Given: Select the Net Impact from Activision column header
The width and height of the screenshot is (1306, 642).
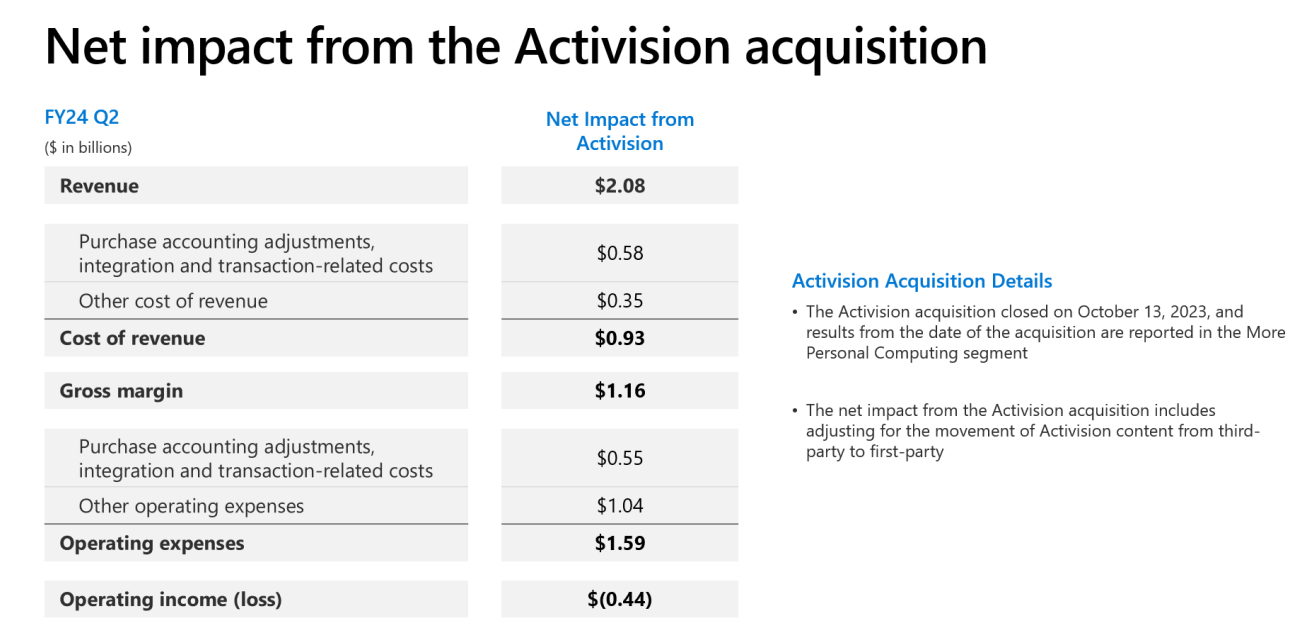Looking at the screenshot, I should 620,131.
